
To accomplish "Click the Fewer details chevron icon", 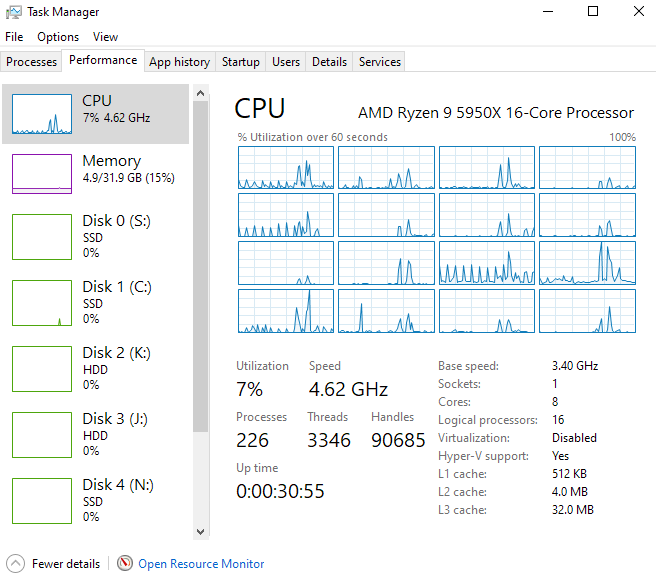I will point(15,564).
